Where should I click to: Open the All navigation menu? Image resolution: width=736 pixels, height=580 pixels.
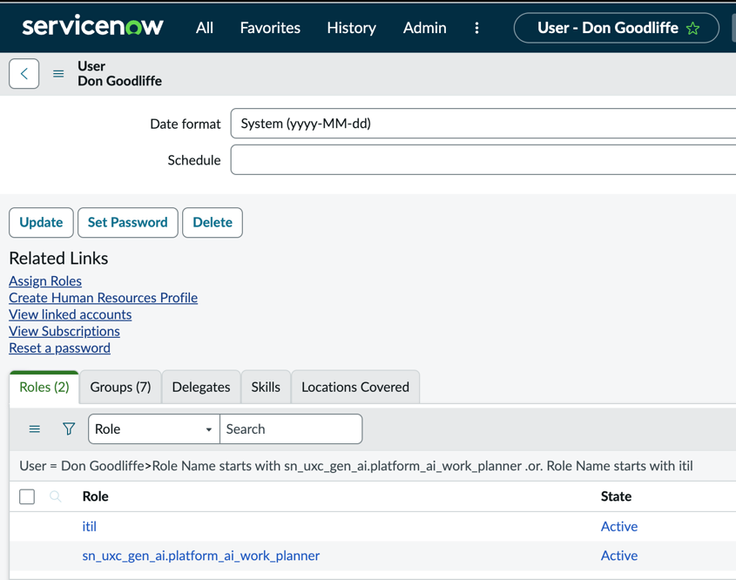pos(205,28)
